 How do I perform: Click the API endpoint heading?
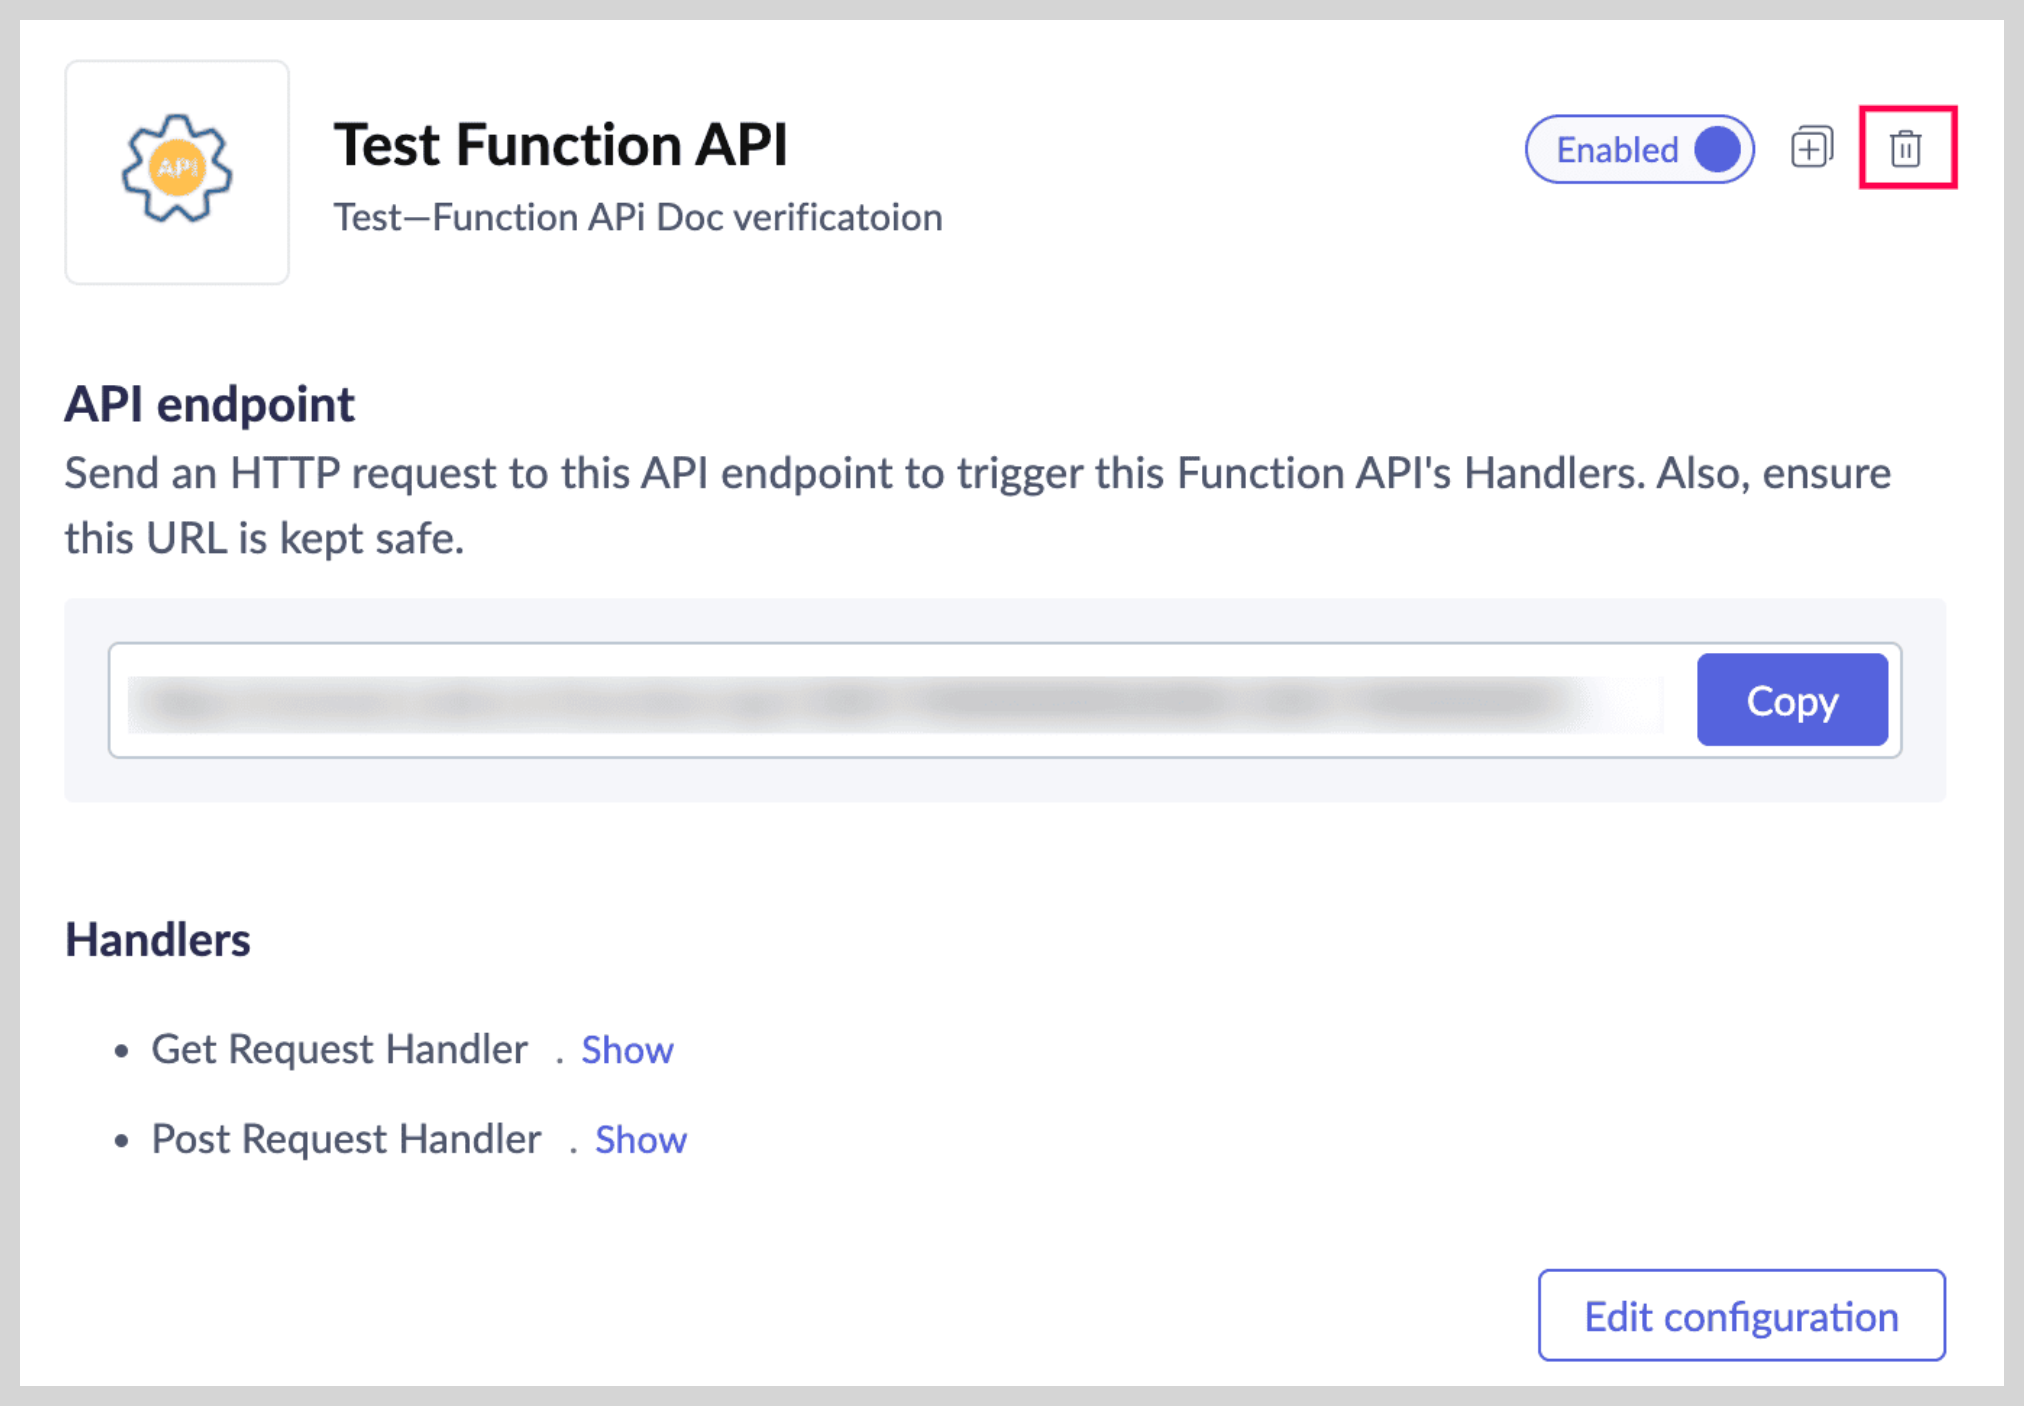(x=210, y=405)
